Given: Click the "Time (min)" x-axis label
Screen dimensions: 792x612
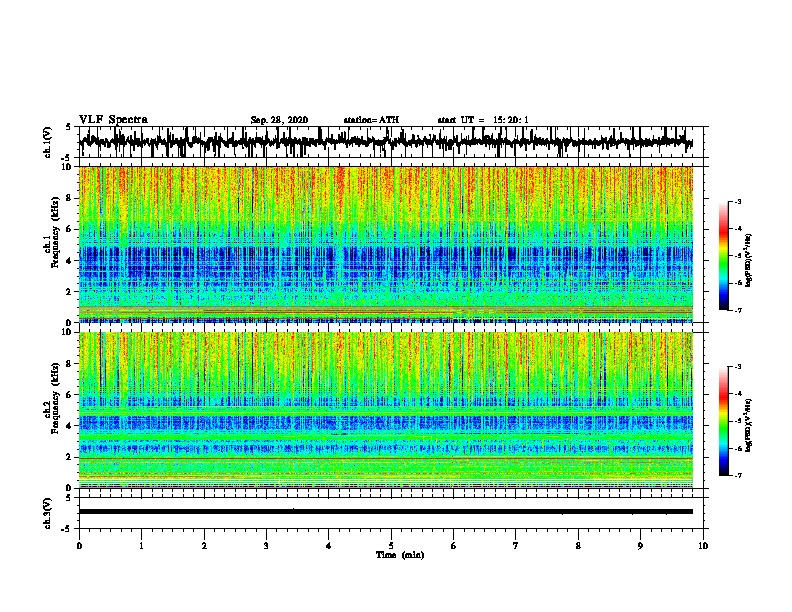Looking at the screenshot, I should [400, 555].
